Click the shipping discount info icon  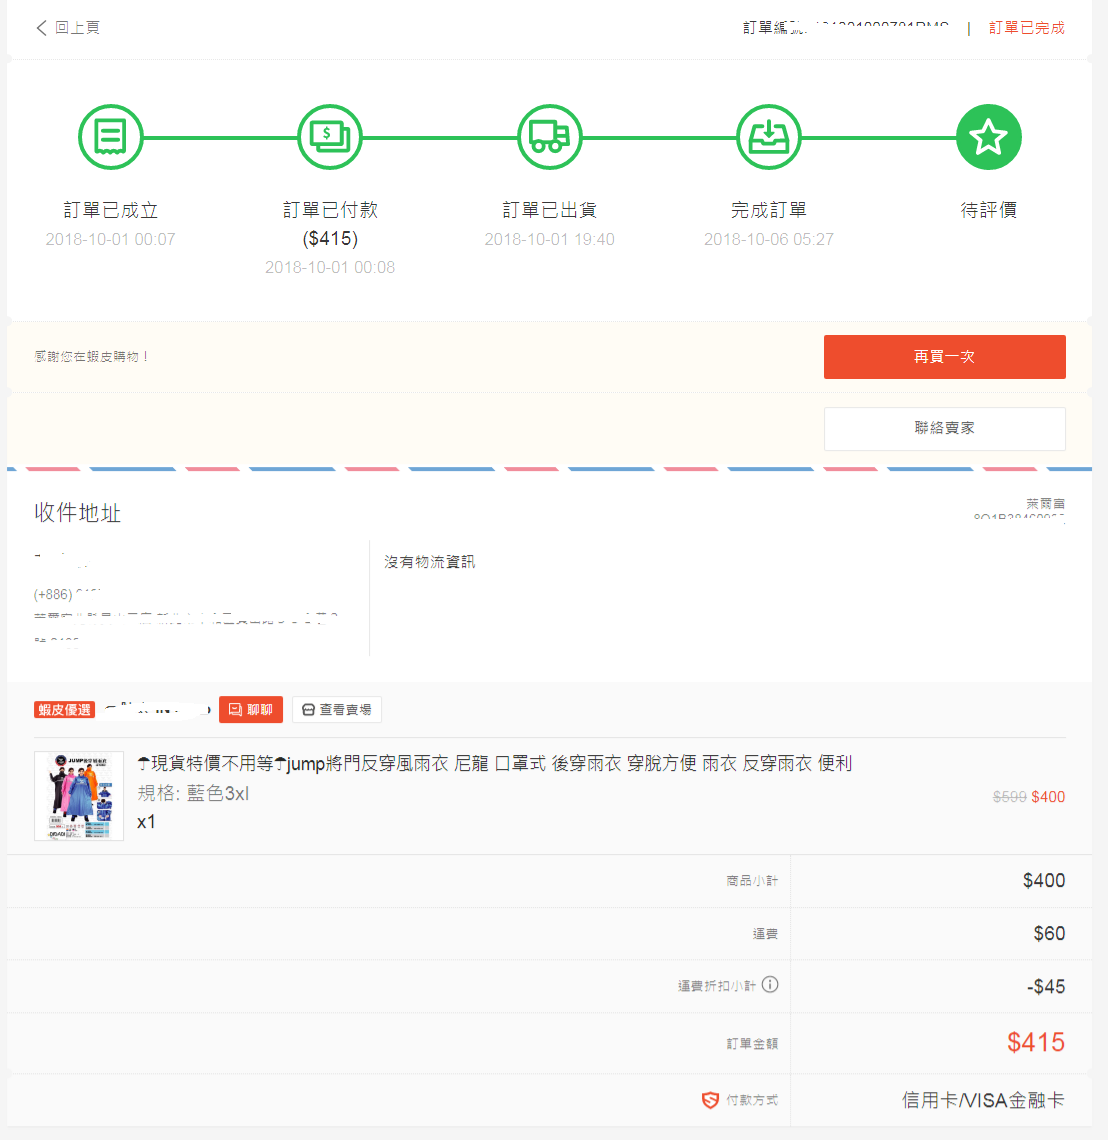770,985
